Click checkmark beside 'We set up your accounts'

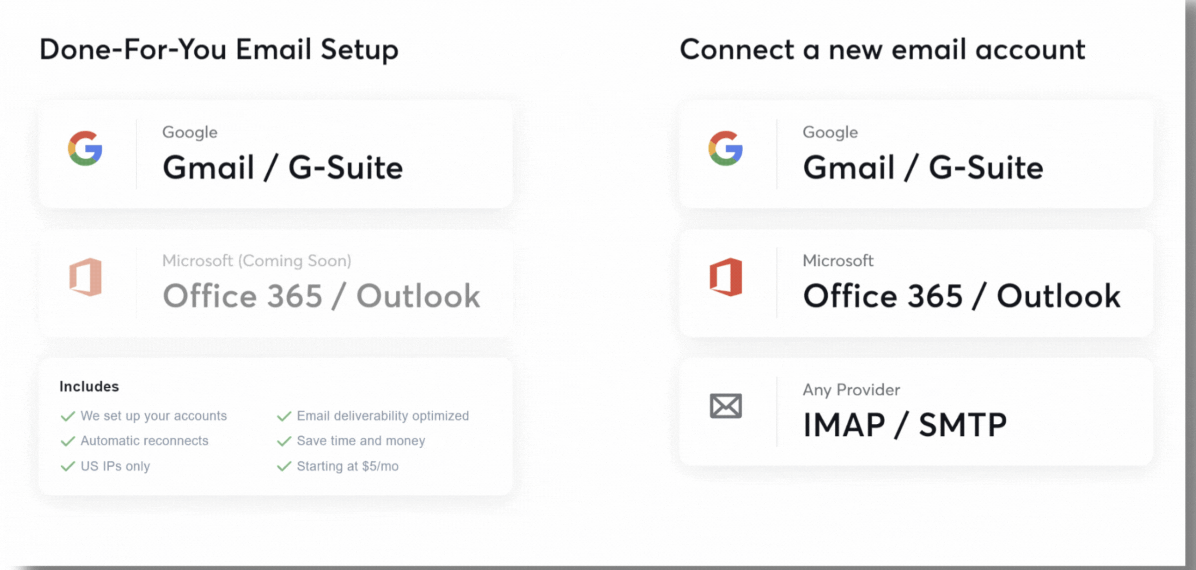(x=67, y=417)
